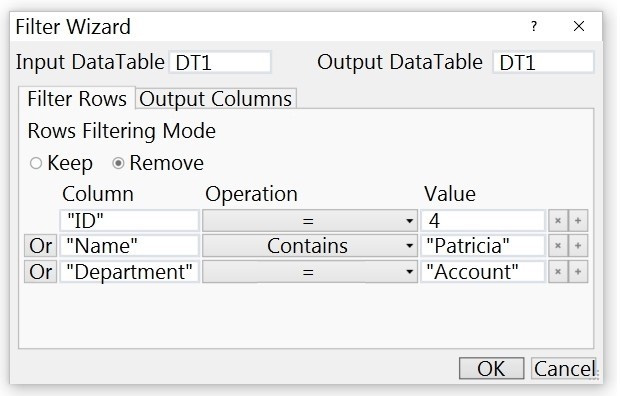Click the Value column header
The image size is (620, 396).
pyautogui.click(x=450, y=194)
